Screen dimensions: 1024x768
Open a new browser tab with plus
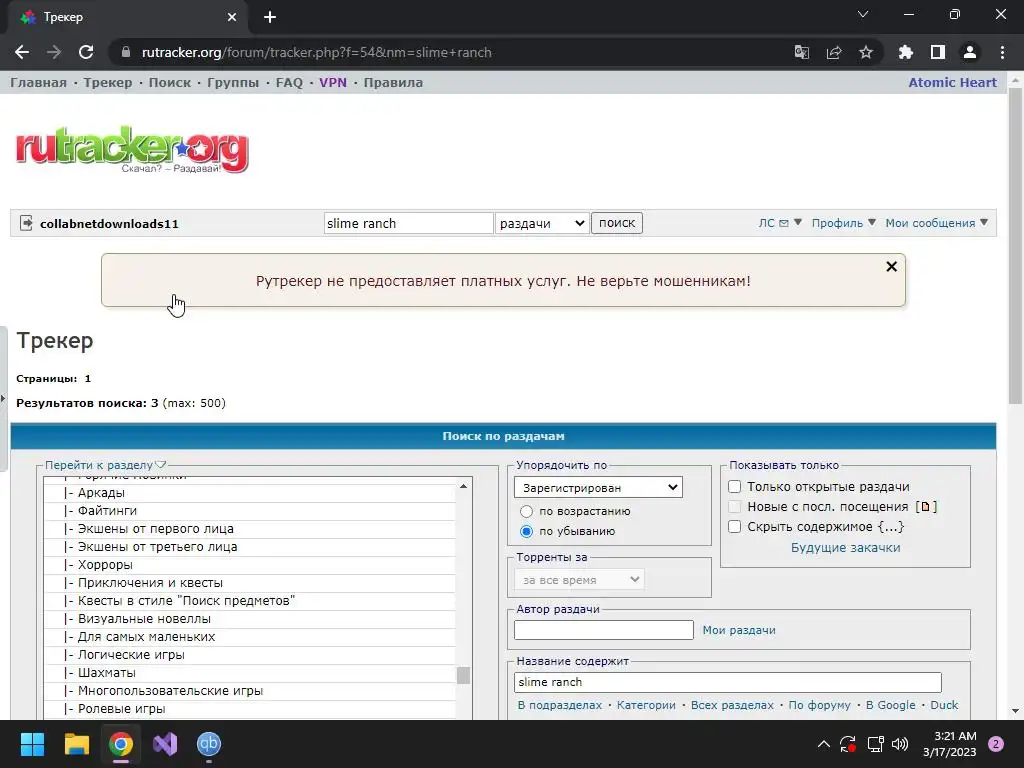point(270,17)
